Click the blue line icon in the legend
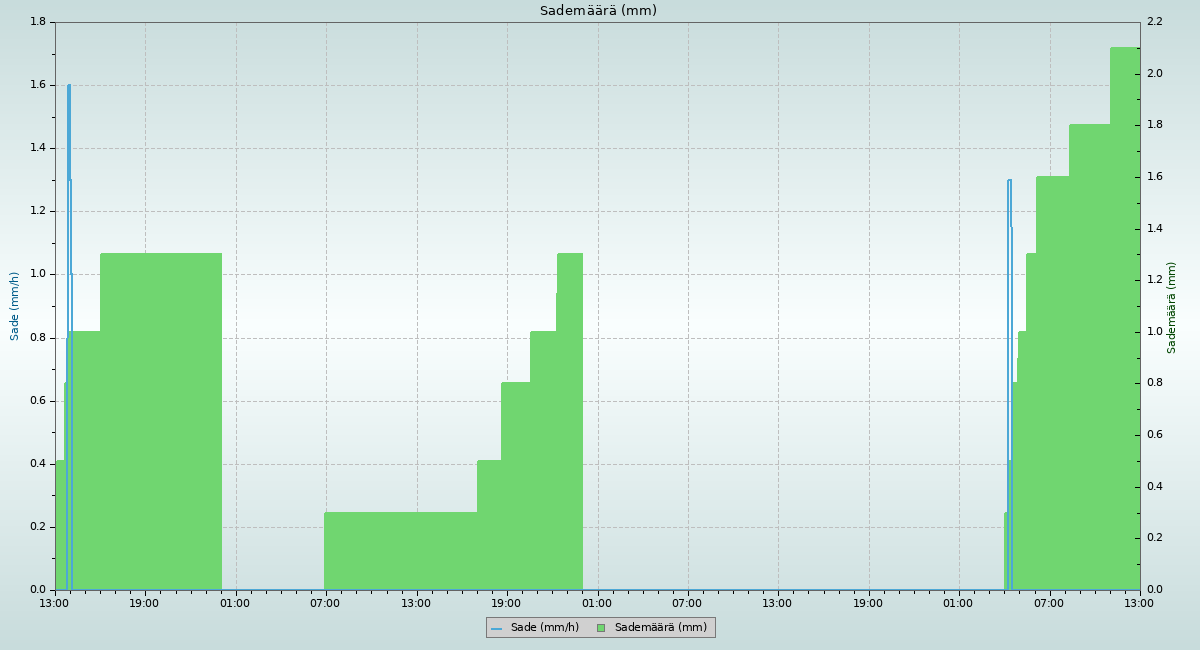1200x650 pixels. (496, 628)
